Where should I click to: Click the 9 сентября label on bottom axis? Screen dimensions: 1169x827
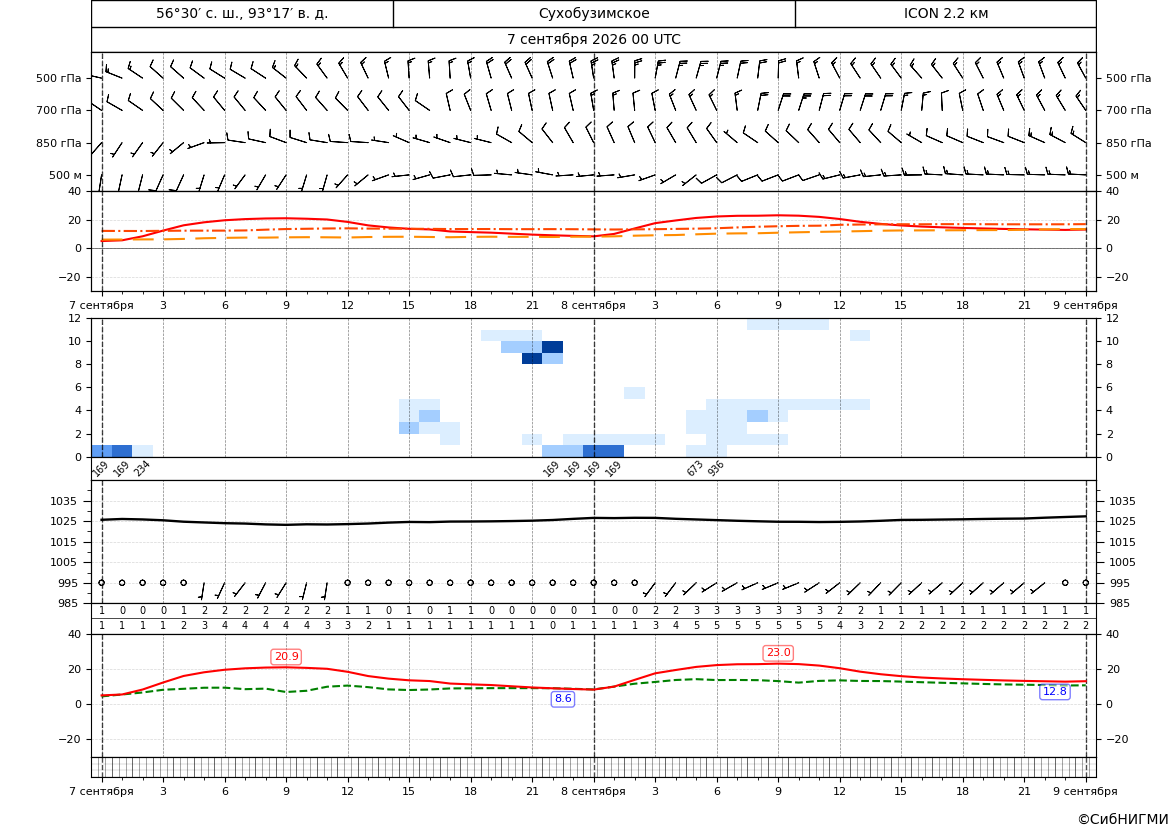1085,791
